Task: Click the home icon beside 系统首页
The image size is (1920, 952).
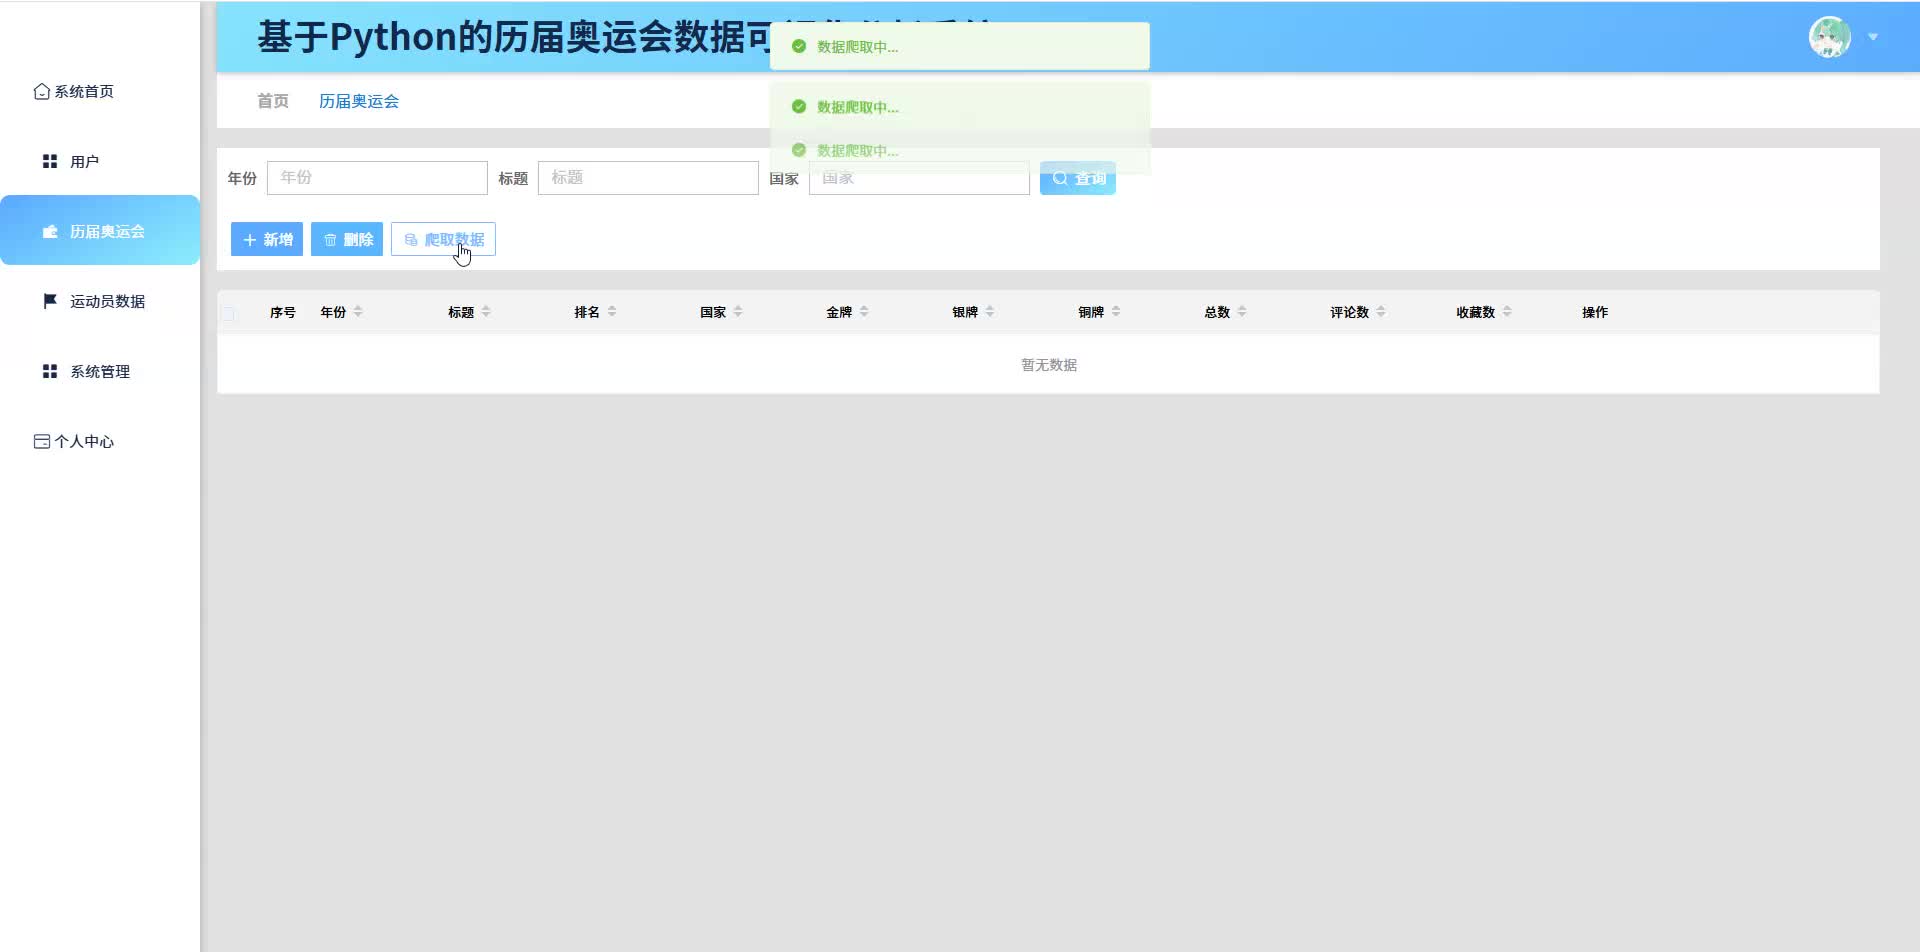Action: point(41,91)
